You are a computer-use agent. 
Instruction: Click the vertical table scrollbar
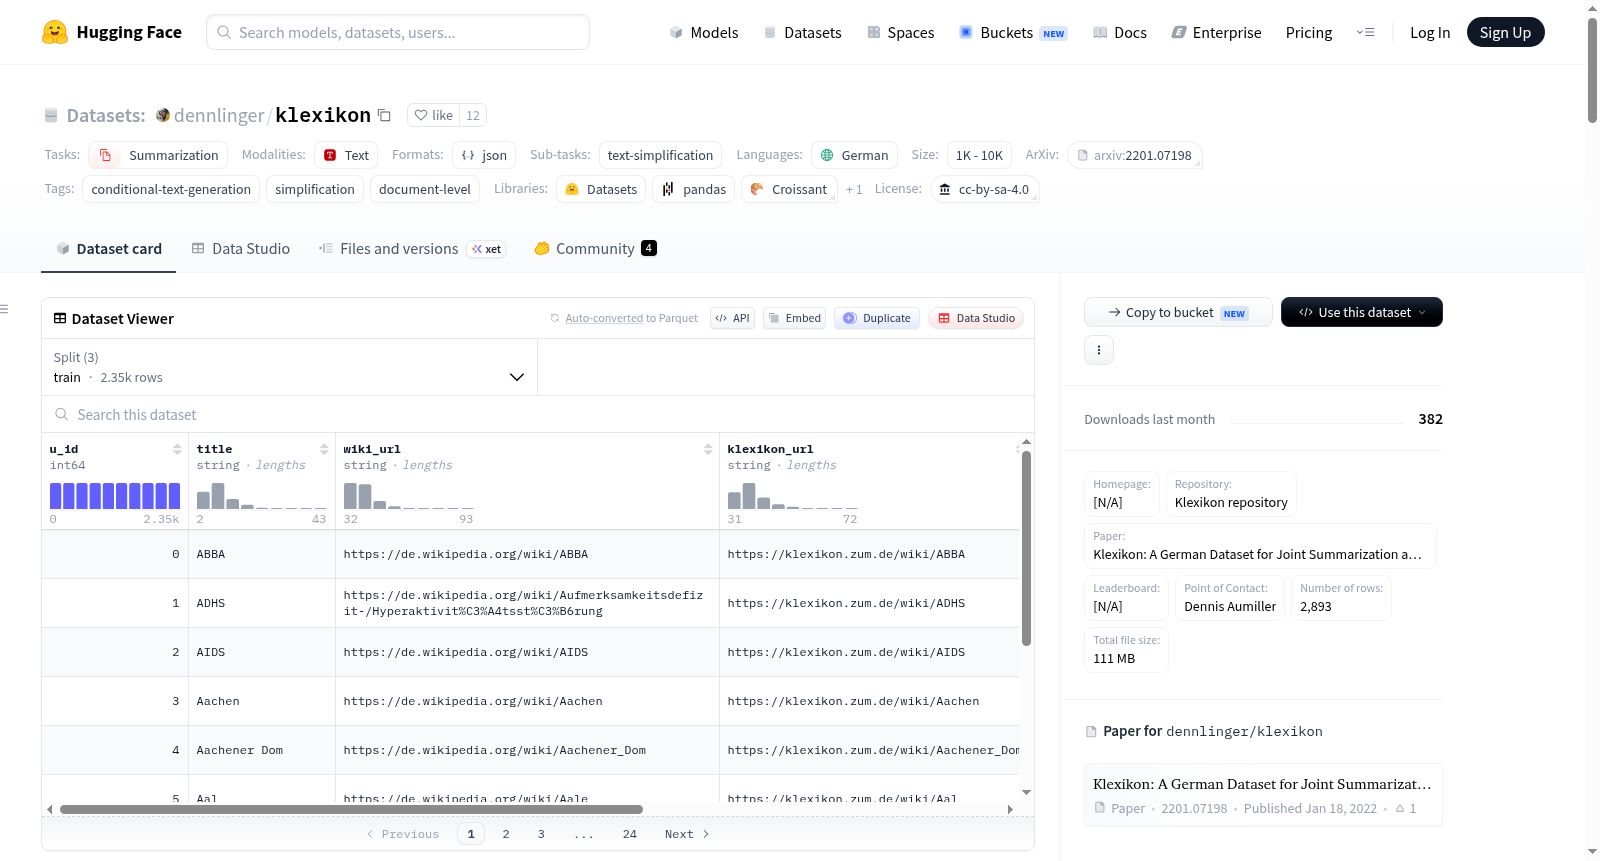tap(1026, 548)
